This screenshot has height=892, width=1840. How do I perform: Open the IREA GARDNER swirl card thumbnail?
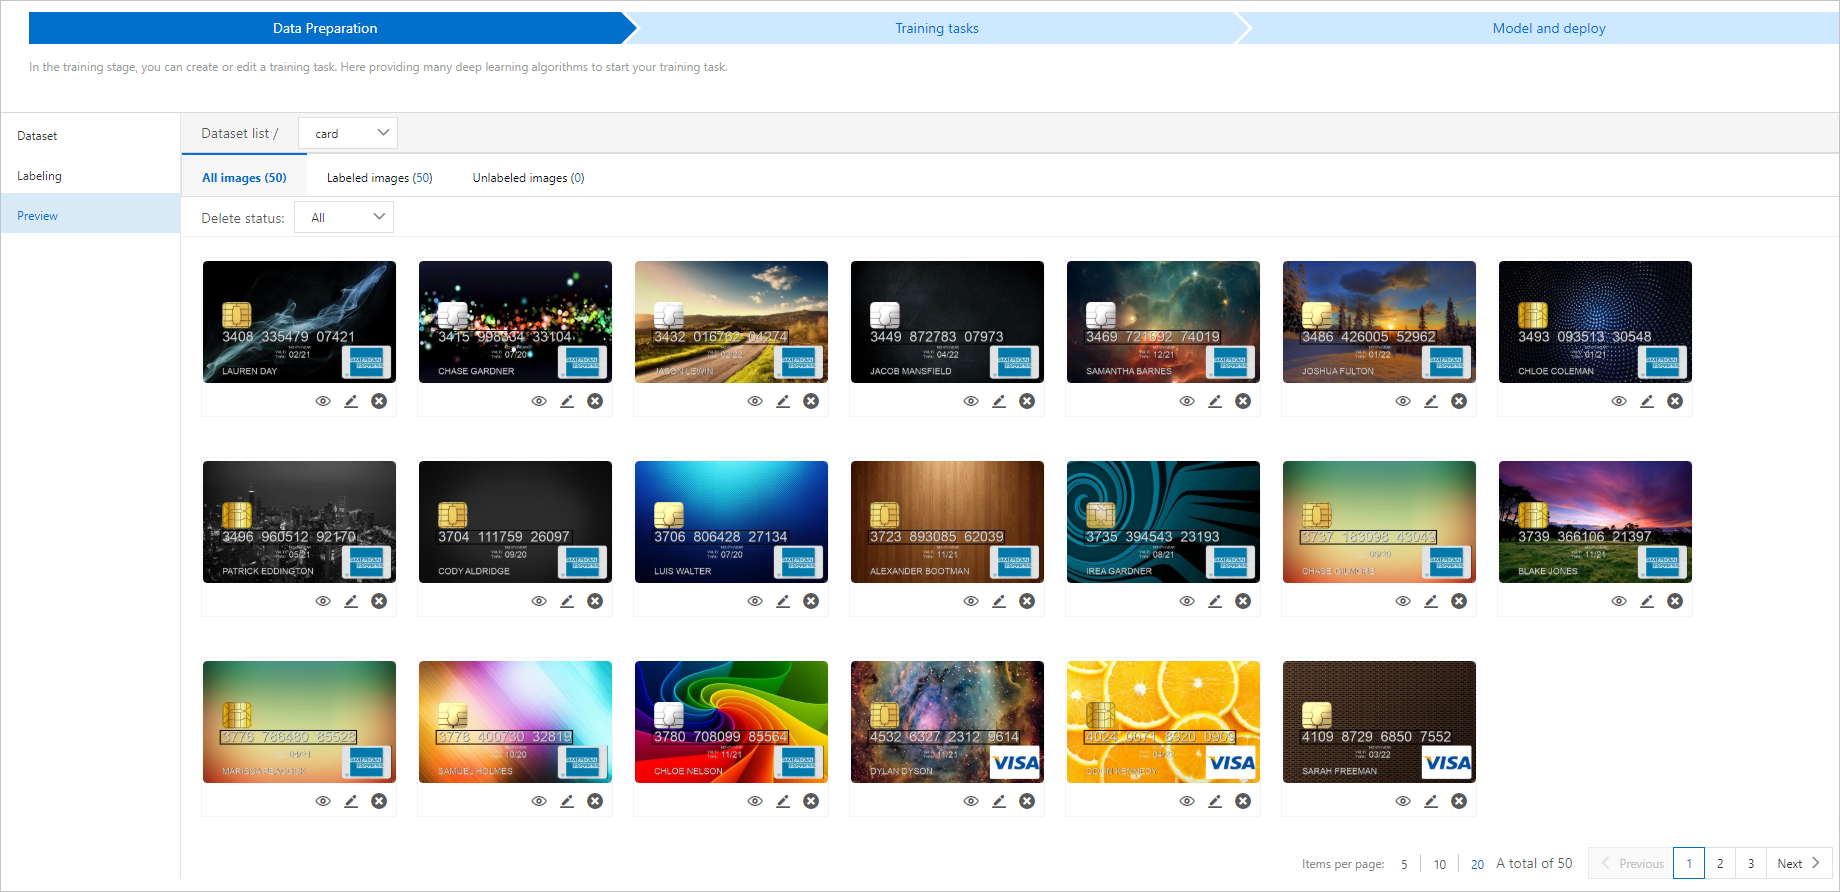(x=1163, y=522)
